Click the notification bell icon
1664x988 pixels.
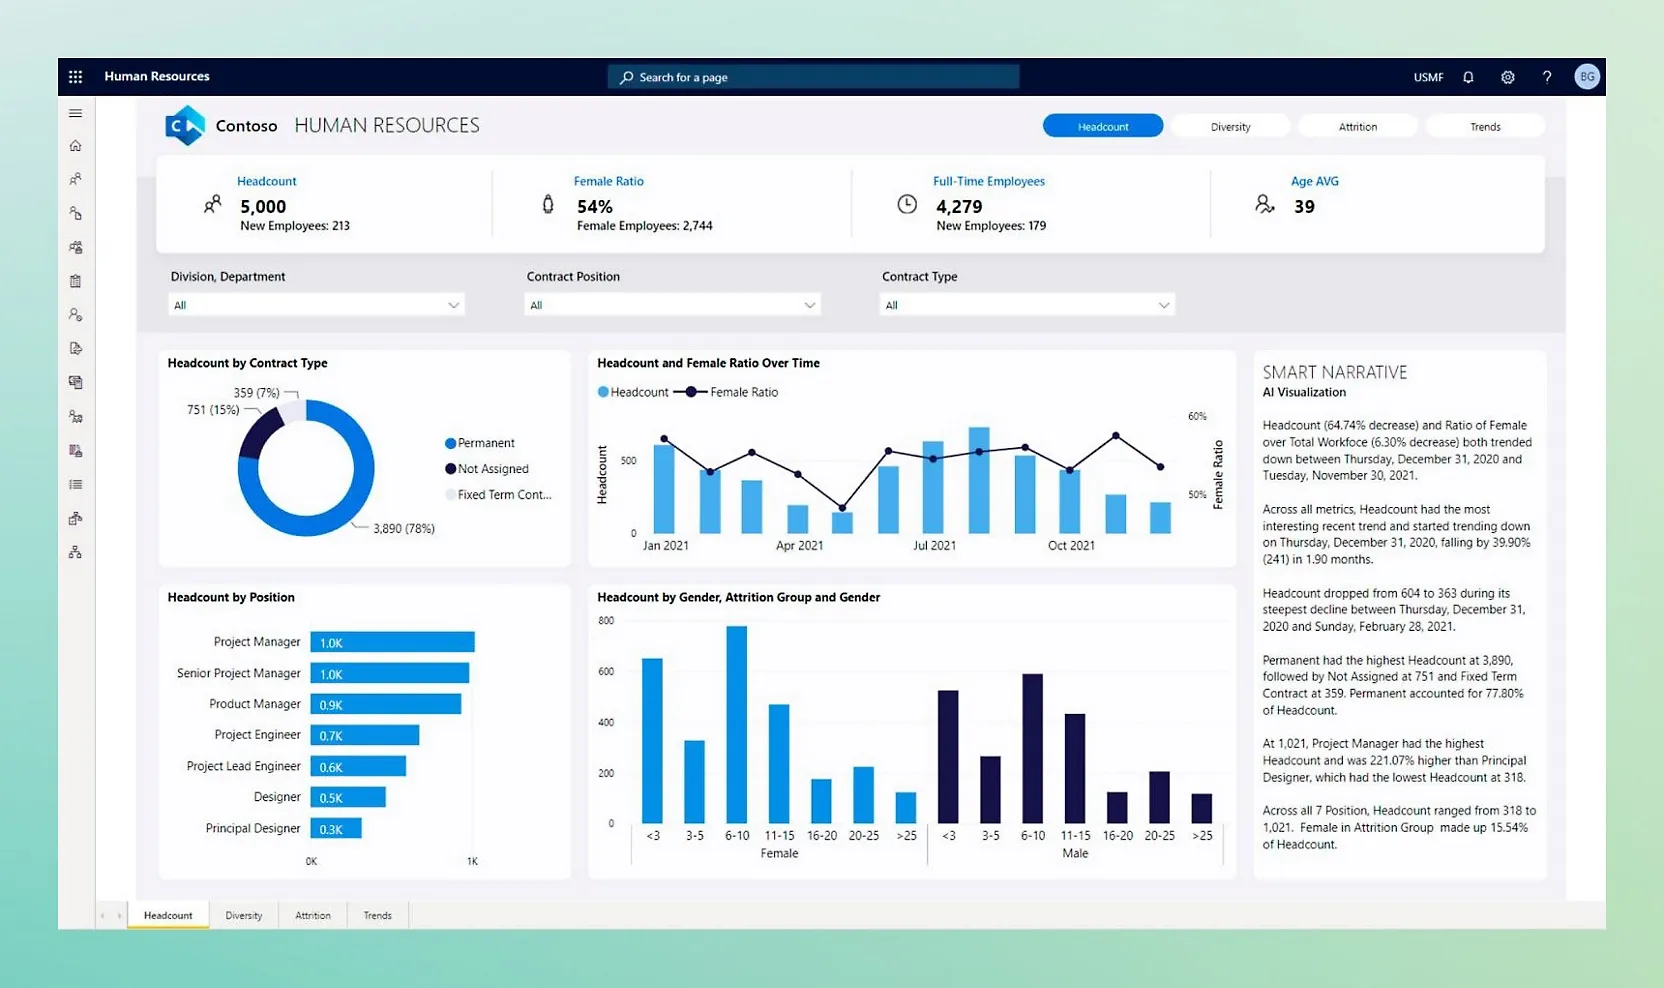[1468, 77]
